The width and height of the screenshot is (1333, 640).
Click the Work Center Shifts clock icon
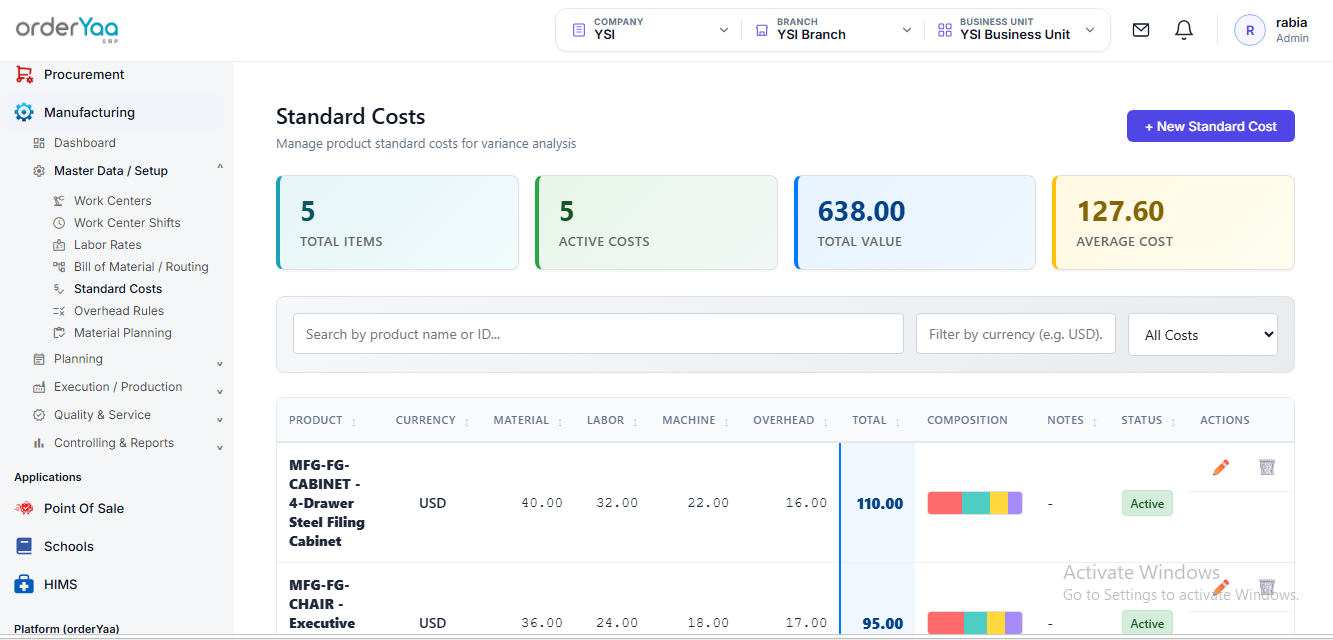(59, 223)
